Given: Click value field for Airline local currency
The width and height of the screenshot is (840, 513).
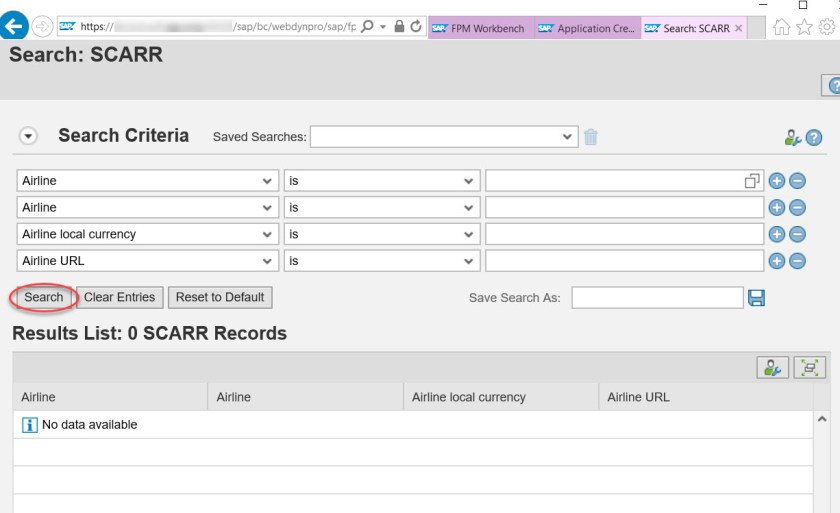Looking at the screenshot, I should (x=624, y=234).
